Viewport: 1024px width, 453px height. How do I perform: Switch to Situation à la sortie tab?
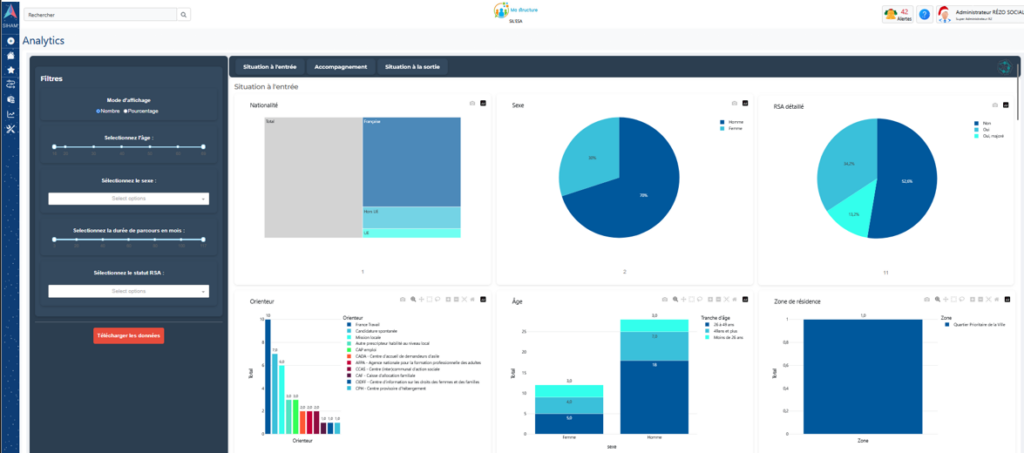tap(413, 67)
